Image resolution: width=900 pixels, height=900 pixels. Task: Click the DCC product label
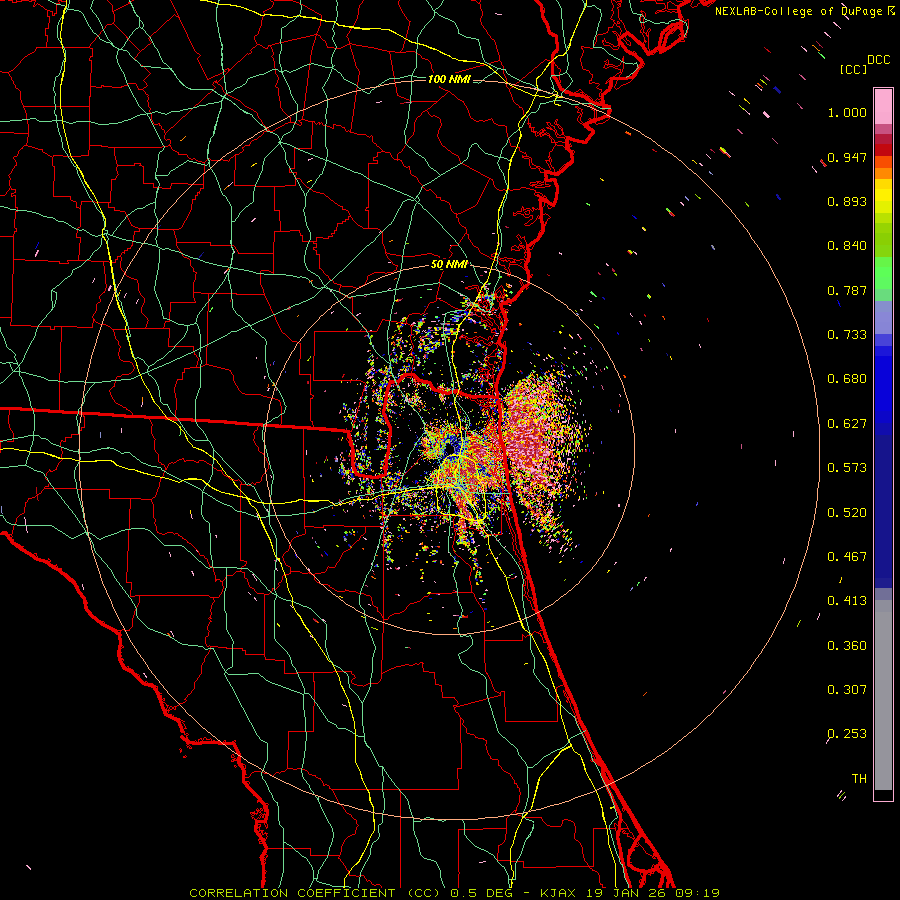(878, 60)
